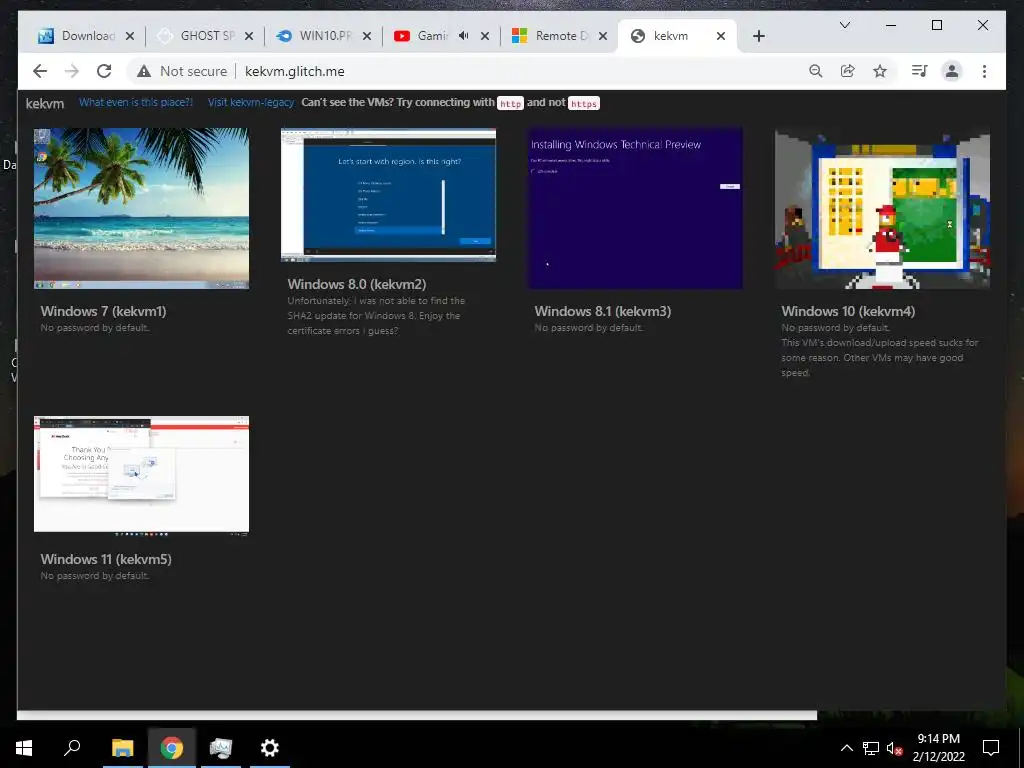
Task: Mute audio on the Gaming YouTube tab
Action: pos(464,35)
